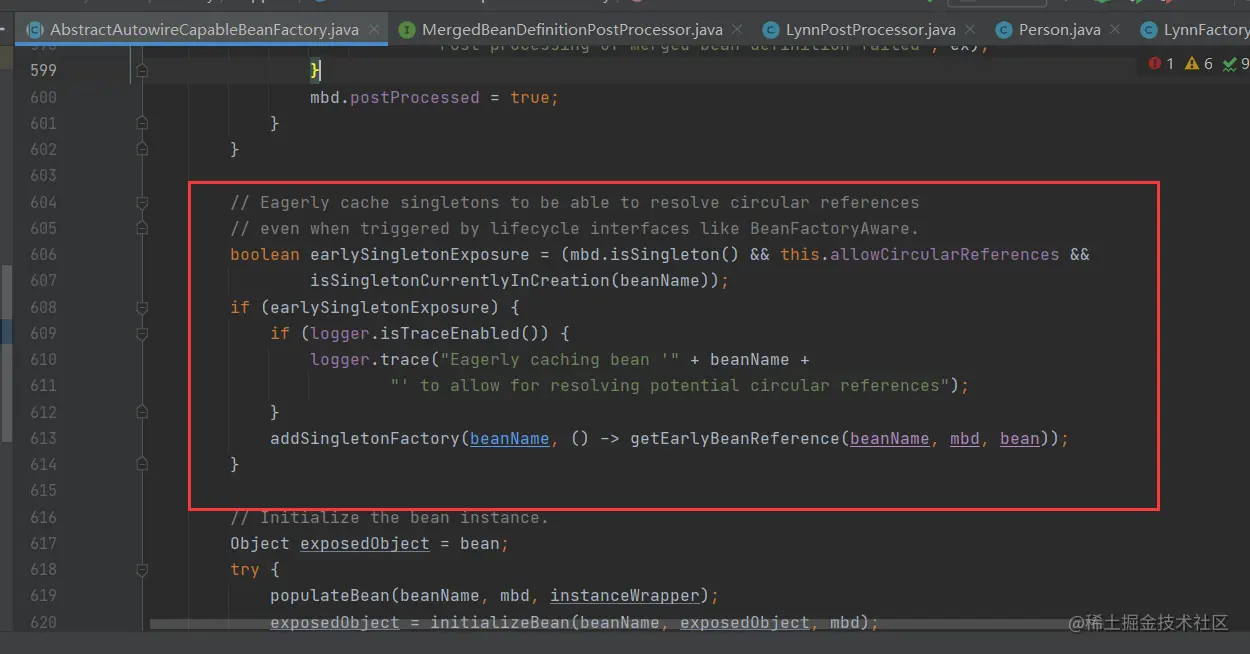Open the LynnFactory tab
The height and width of the screenshot is (654, 1250).
pyautogui.click(x=1206, y=30)
